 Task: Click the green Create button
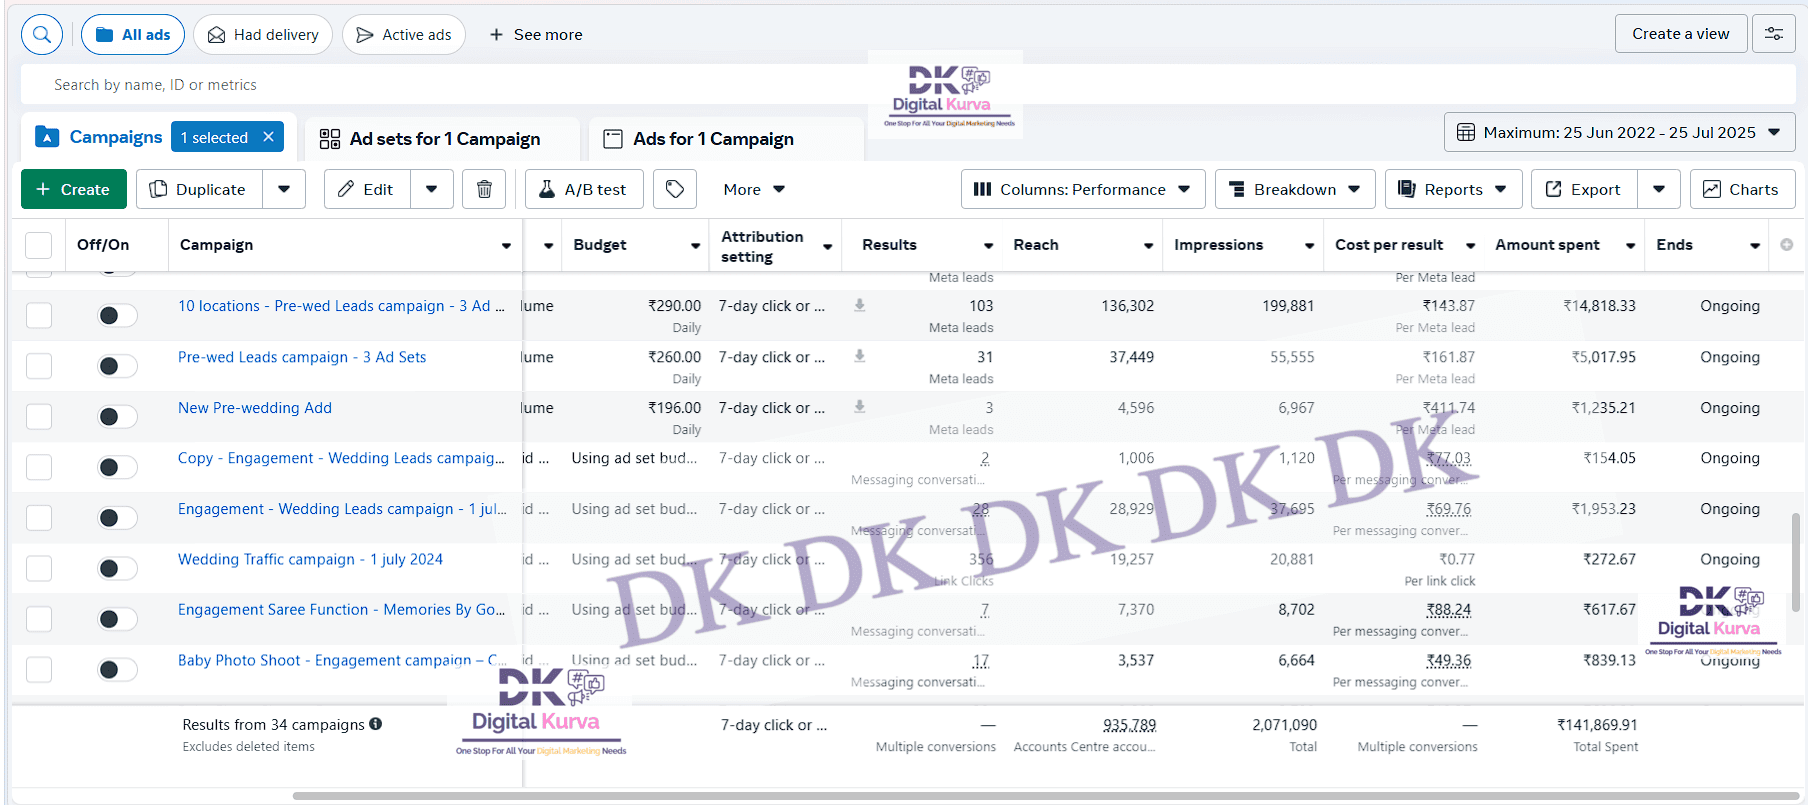click(73, 189)
